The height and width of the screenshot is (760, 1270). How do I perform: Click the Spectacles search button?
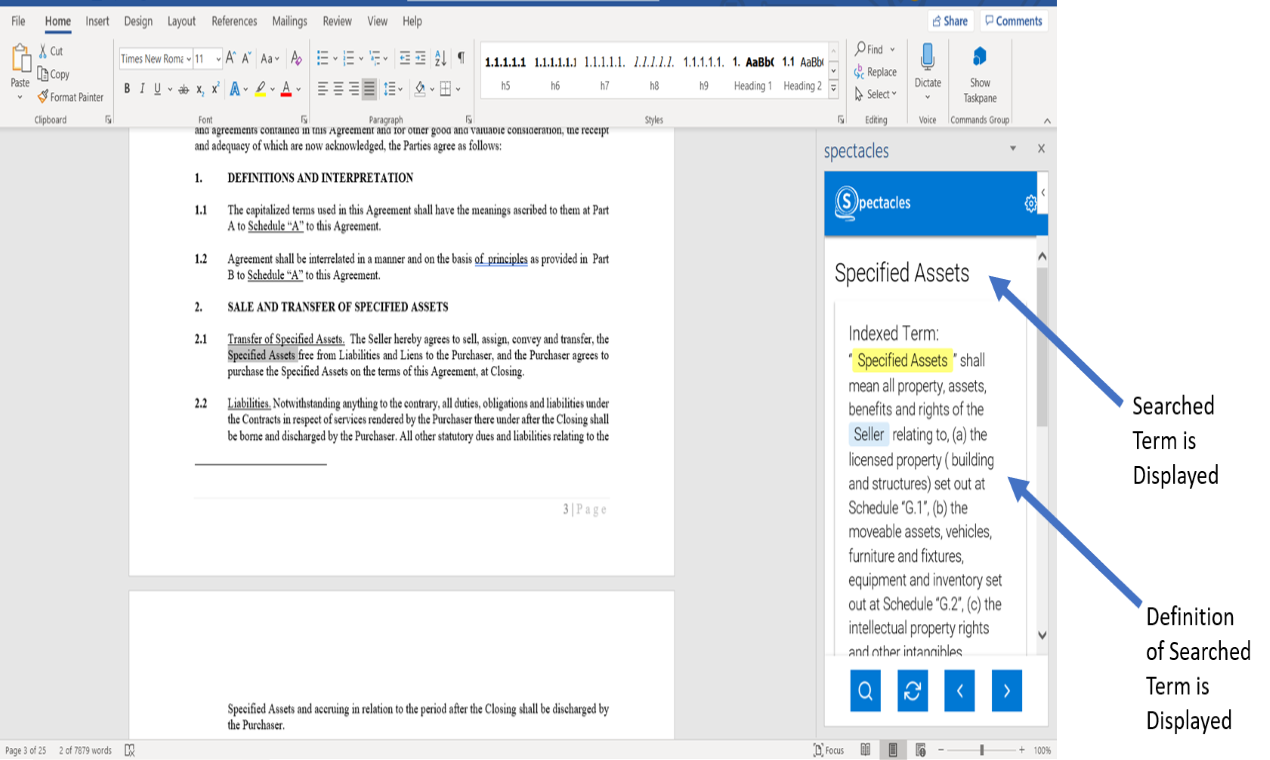[866, 690]
